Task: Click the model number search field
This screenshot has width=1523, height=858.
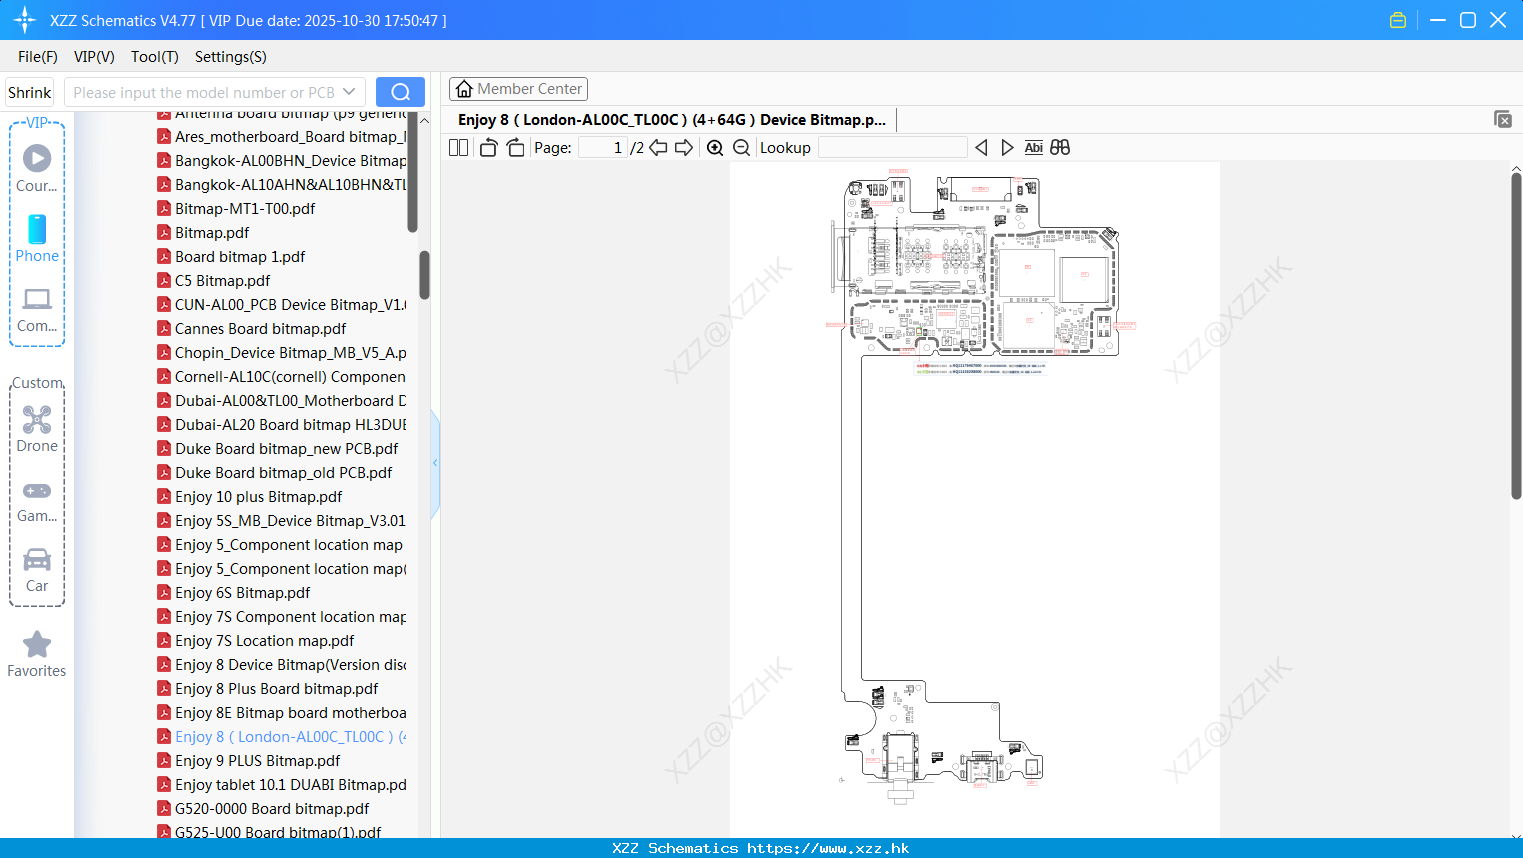Action: (204, 92)
